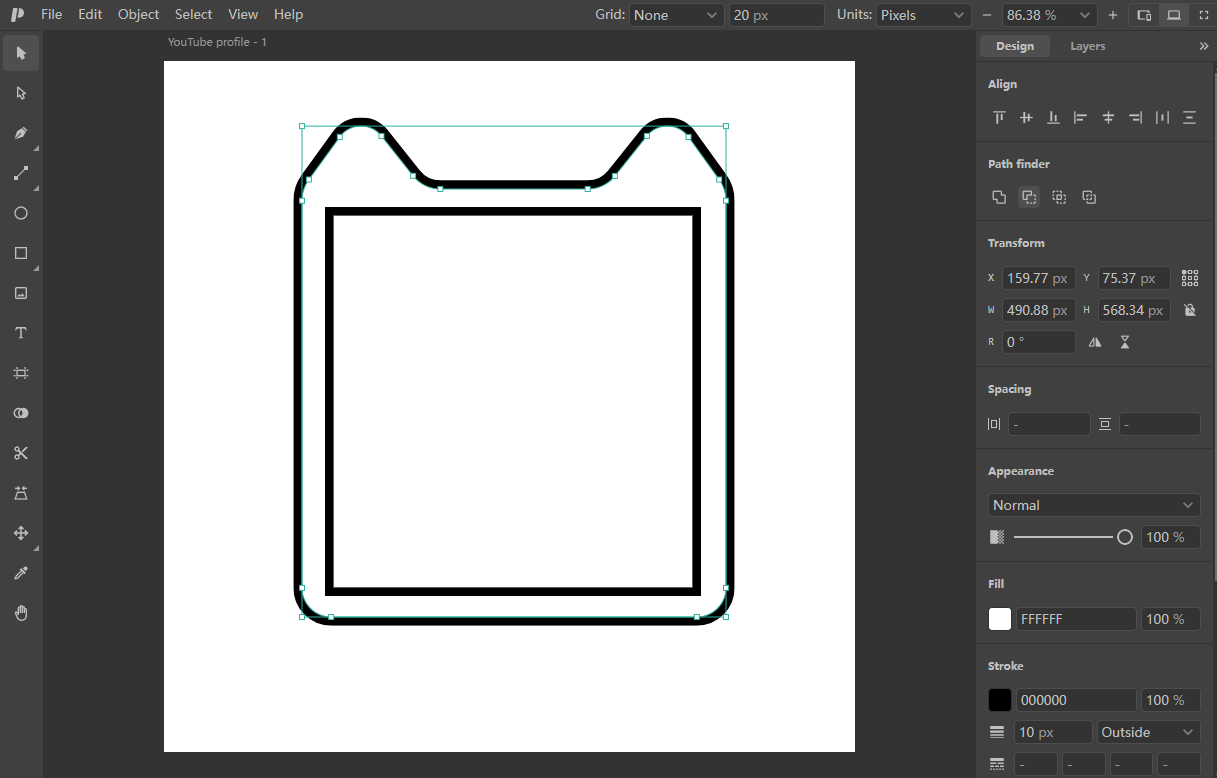Activate the Hand pan tool
Screen dimensions: 1217x778
coord(21,613)
